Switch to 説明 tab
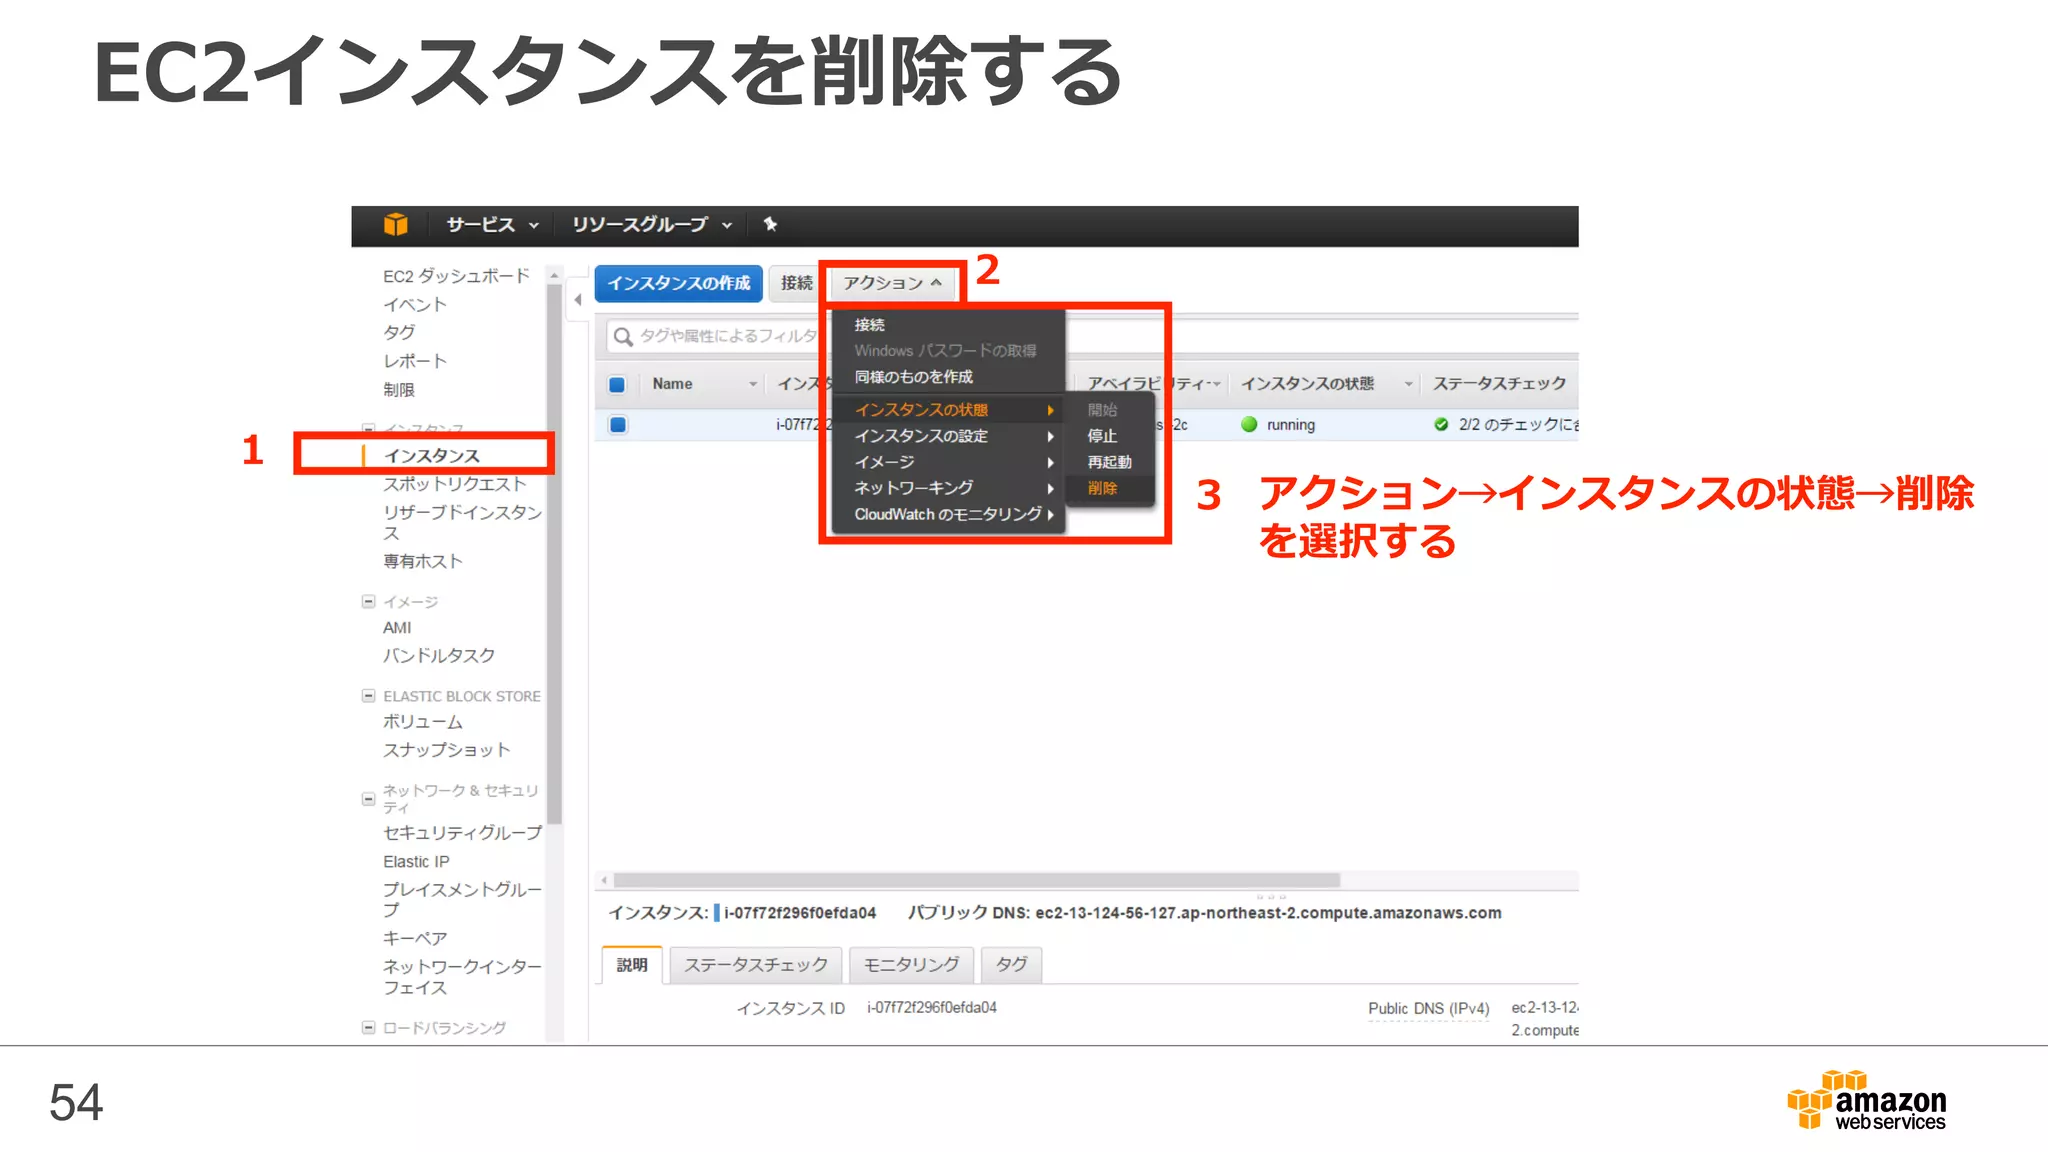Viewport: 2048px width, 1152px height. tap(632, 965)
